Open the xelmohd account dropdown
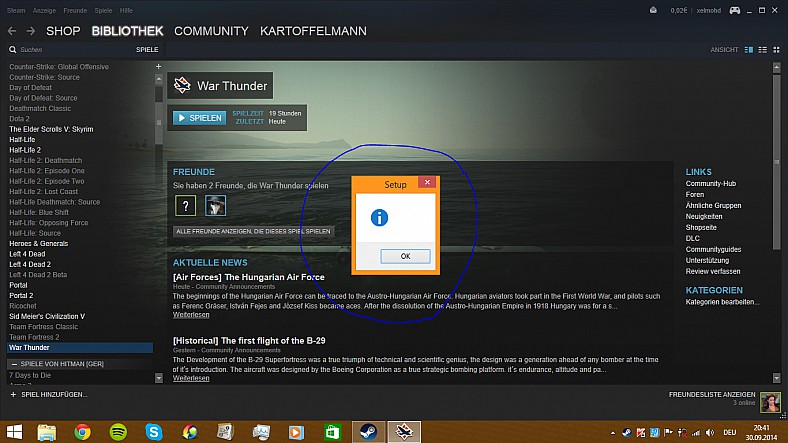 [709, 11]
